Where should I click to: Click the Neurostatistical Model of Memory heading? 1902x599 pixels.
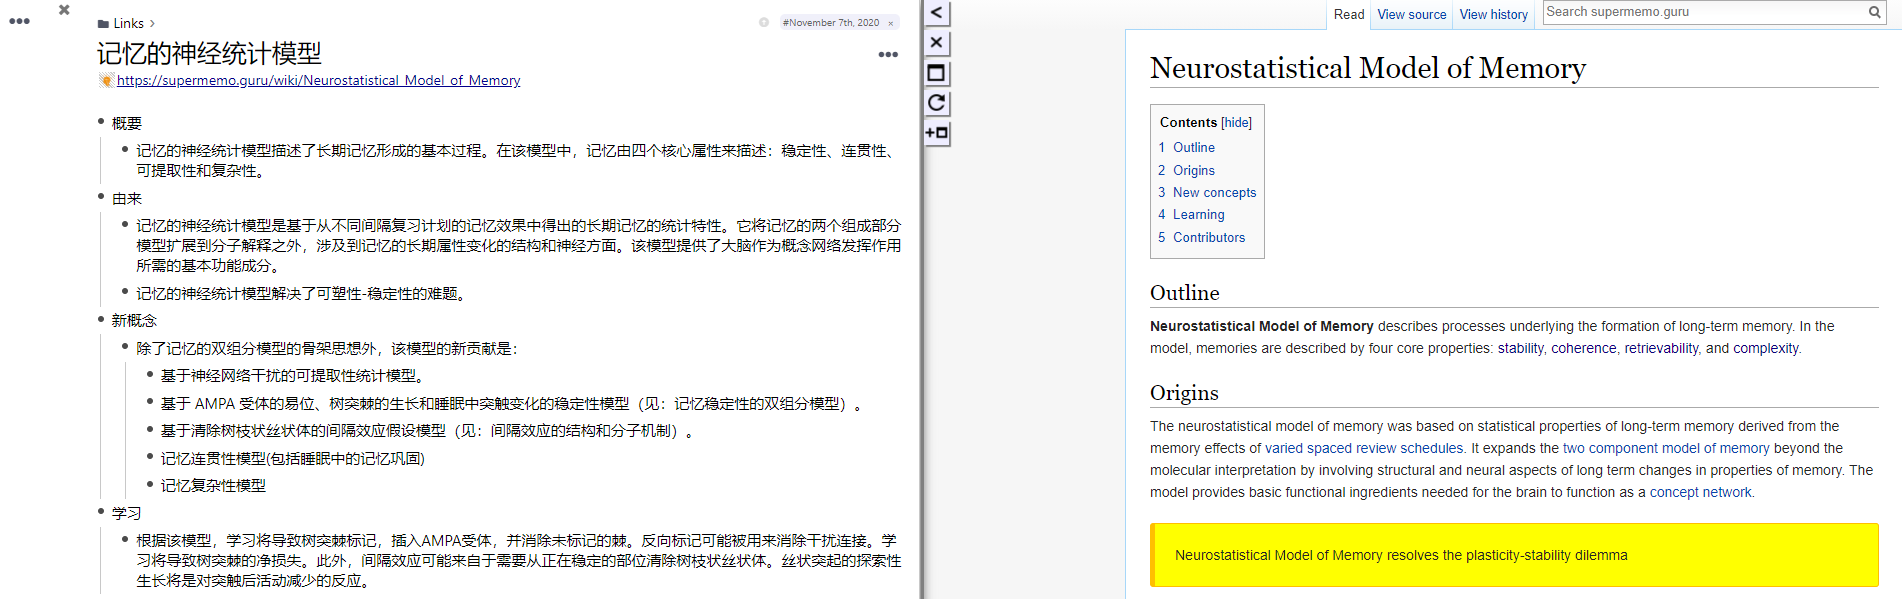(x=1368, y=68)
